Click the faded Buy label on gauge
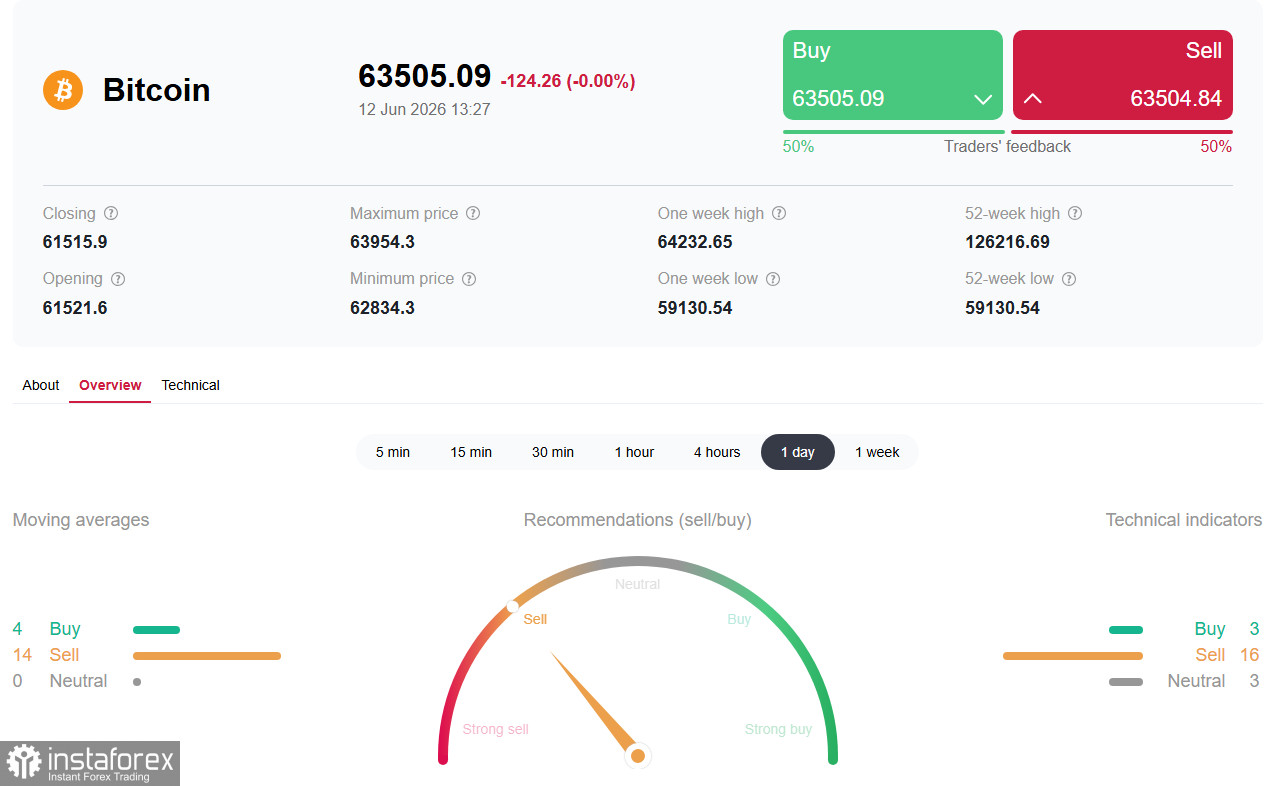Image resolution: width=1280 pixels, height=786 pixels. pos(739,619)
